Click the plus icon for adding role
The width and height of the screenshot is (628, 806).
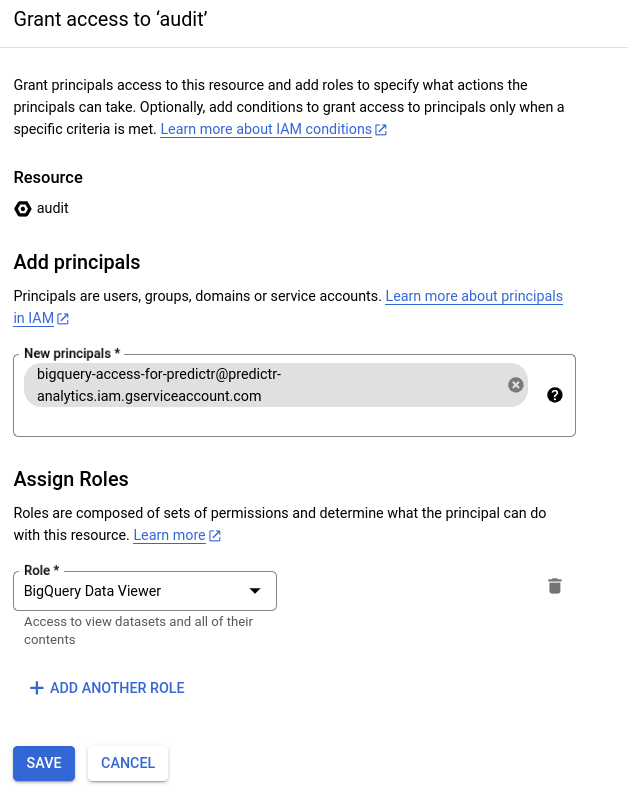click(36, 688)
